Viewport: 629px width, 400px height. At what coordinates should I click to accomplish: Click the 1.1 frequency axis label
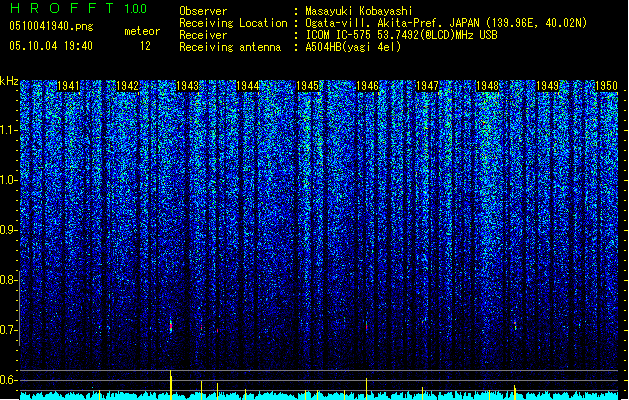8,130
